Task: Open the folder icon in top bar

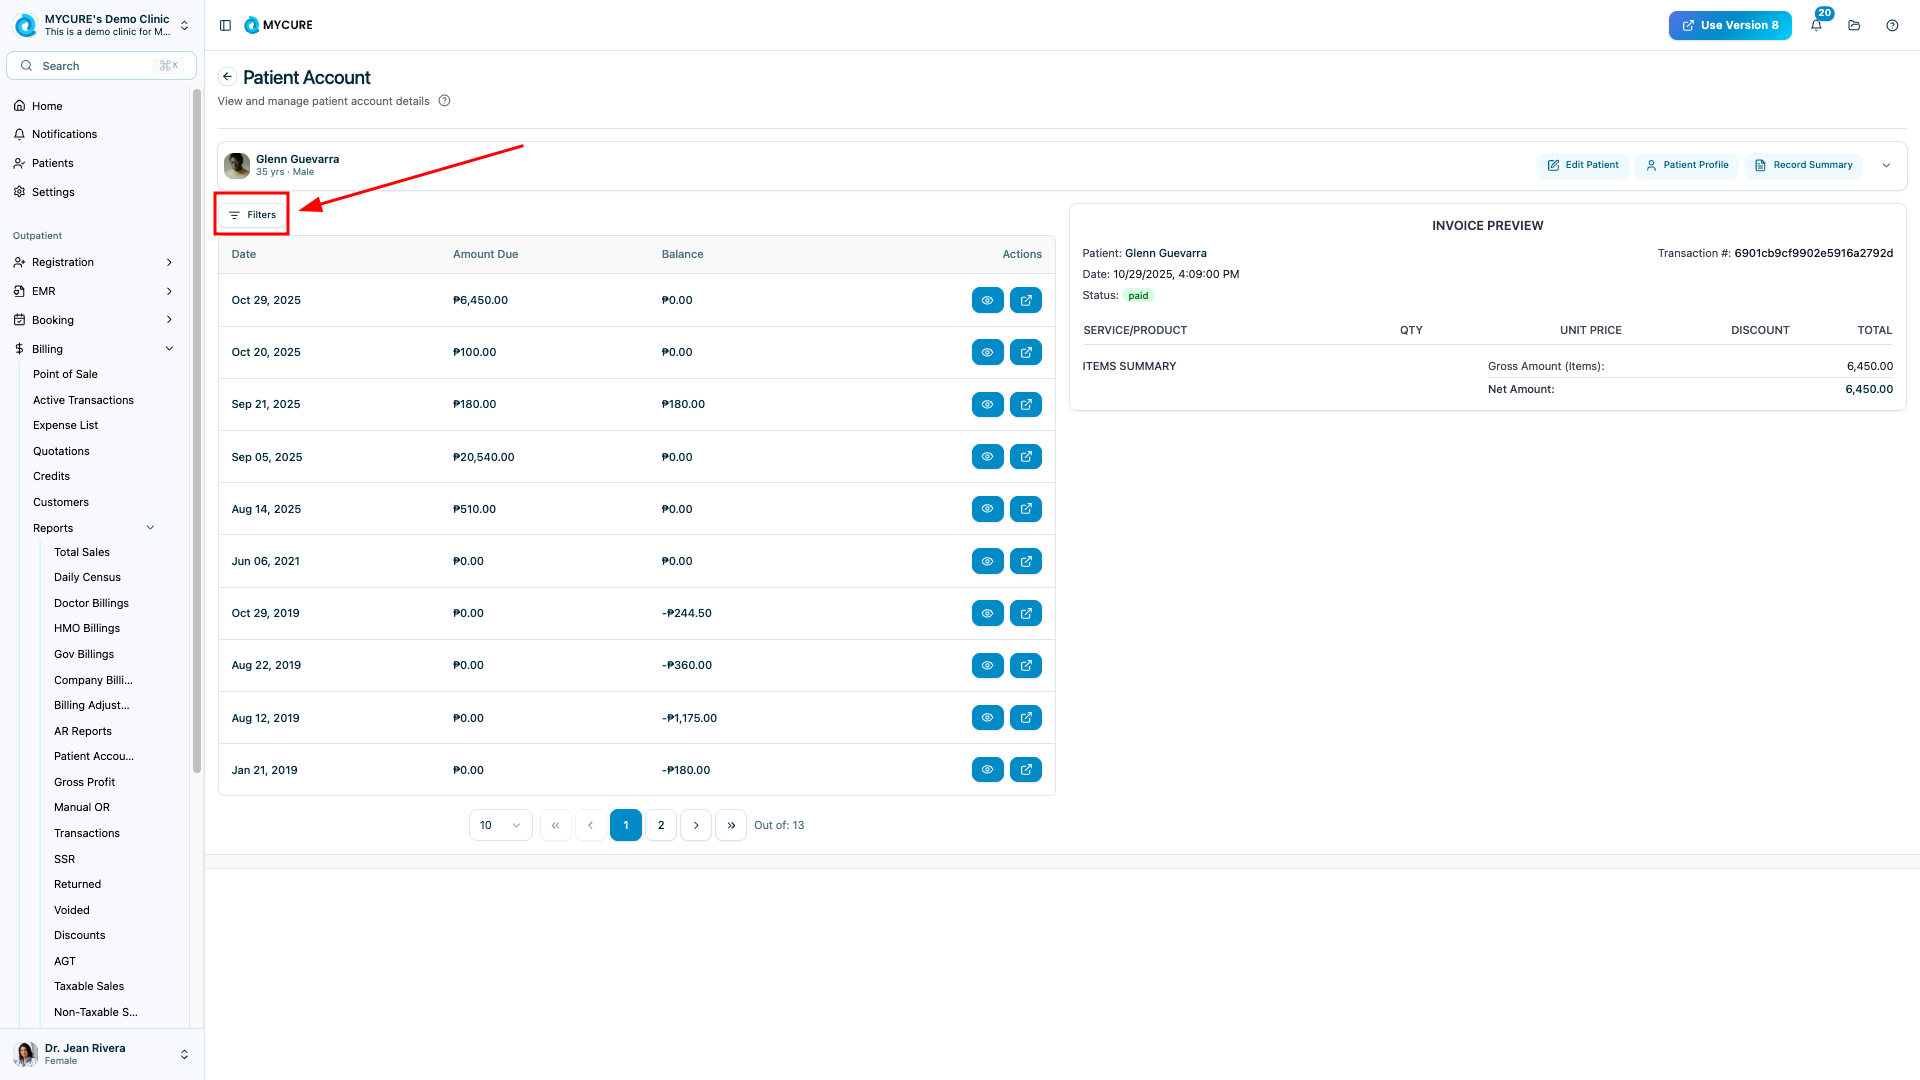Action: [1854, 25]
